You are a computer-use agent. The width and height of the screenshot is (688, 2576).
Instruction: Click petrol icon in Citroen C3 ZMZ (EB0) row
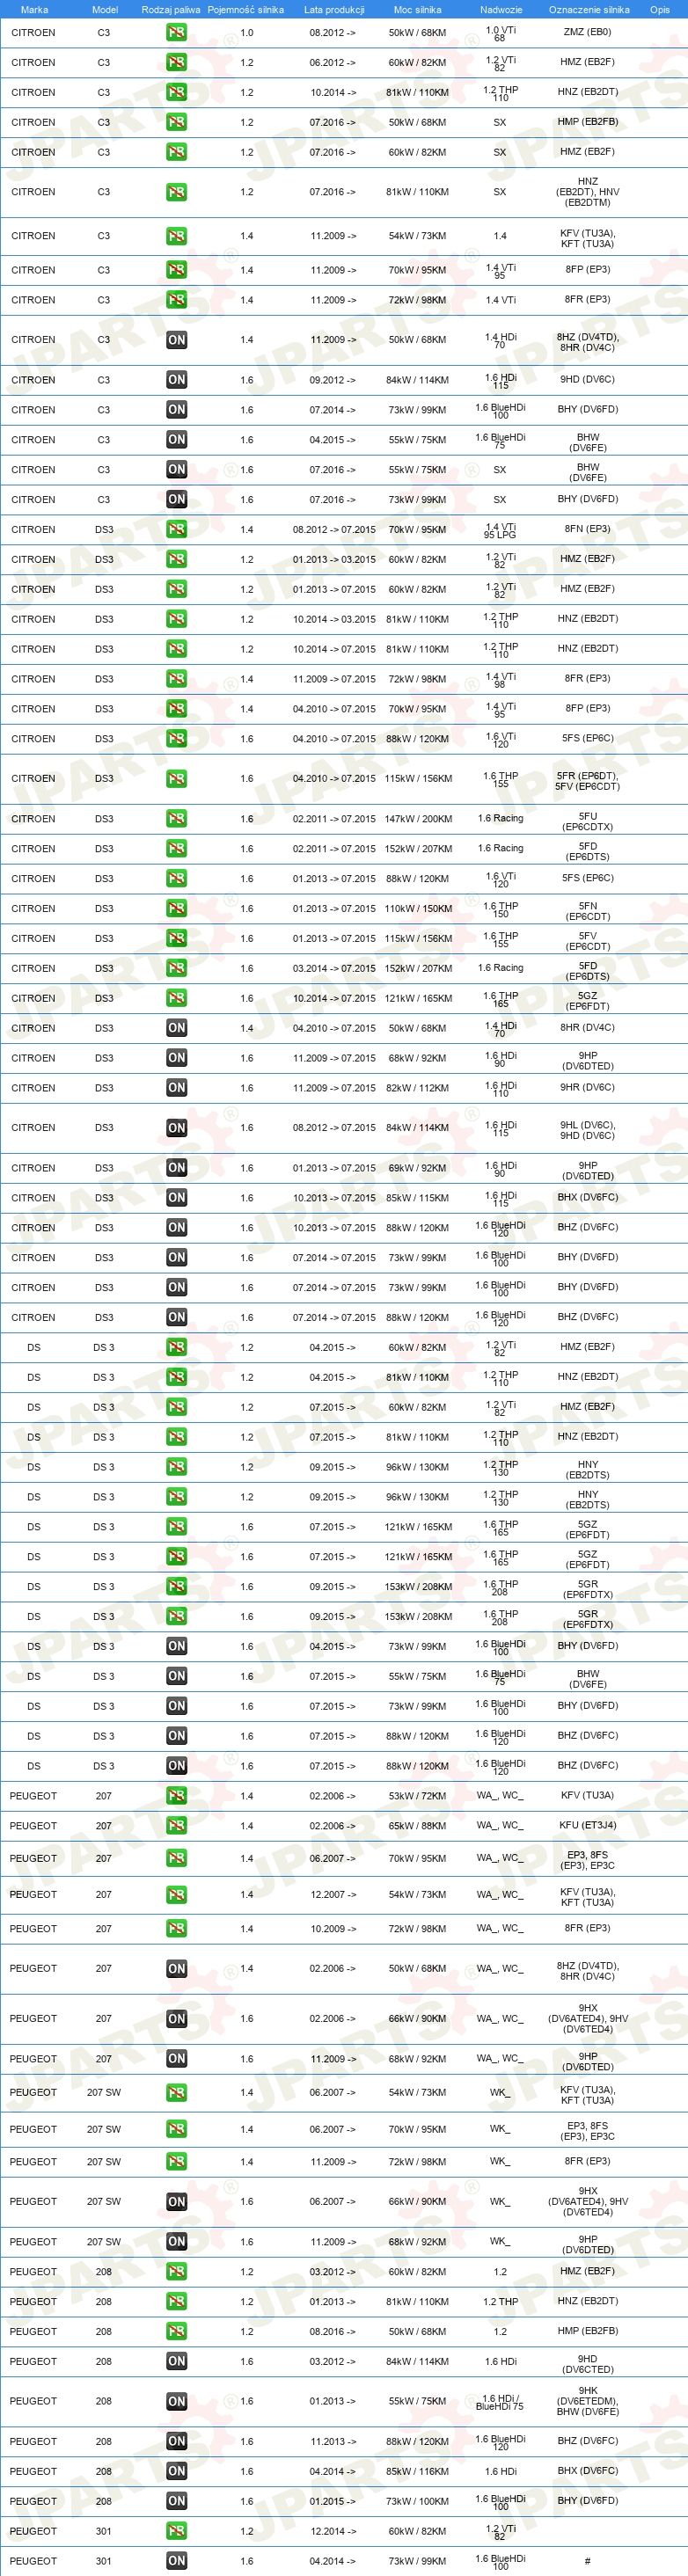[176, 32]
